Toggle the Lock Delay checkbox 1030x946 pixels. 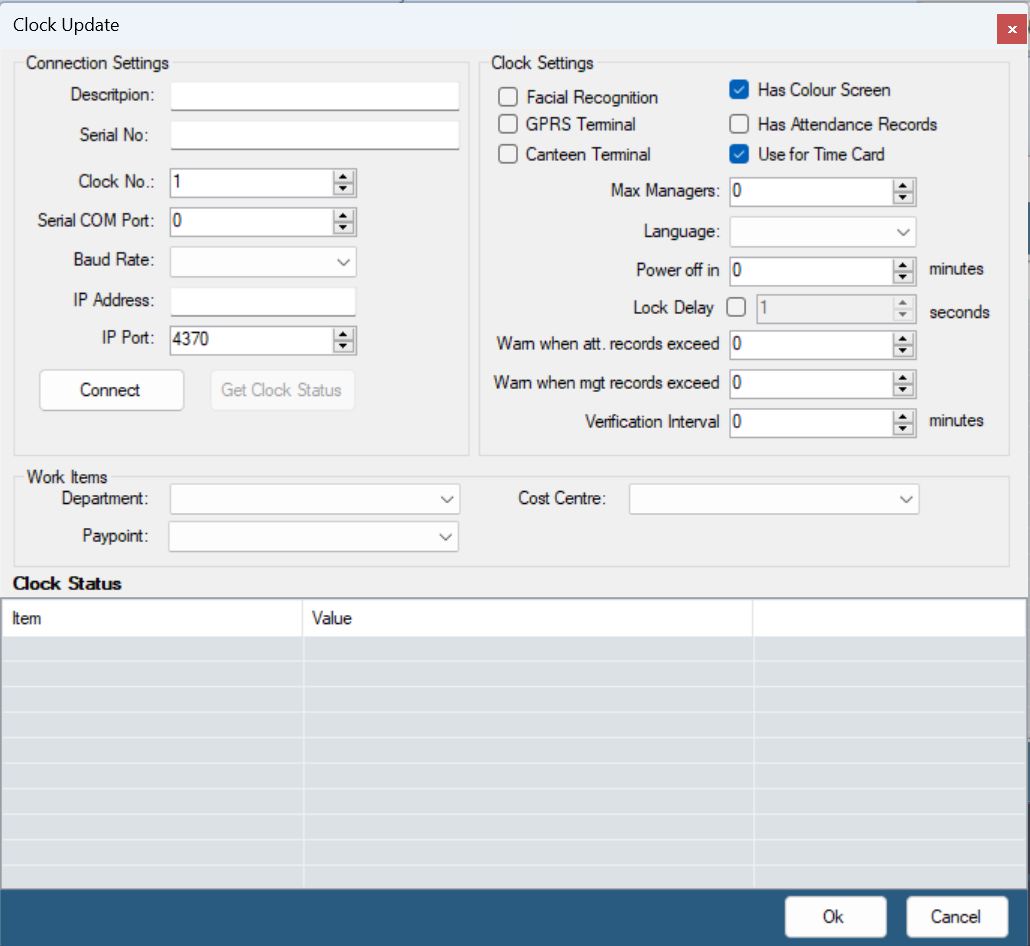pyautogui.click(x=736, y=307)
